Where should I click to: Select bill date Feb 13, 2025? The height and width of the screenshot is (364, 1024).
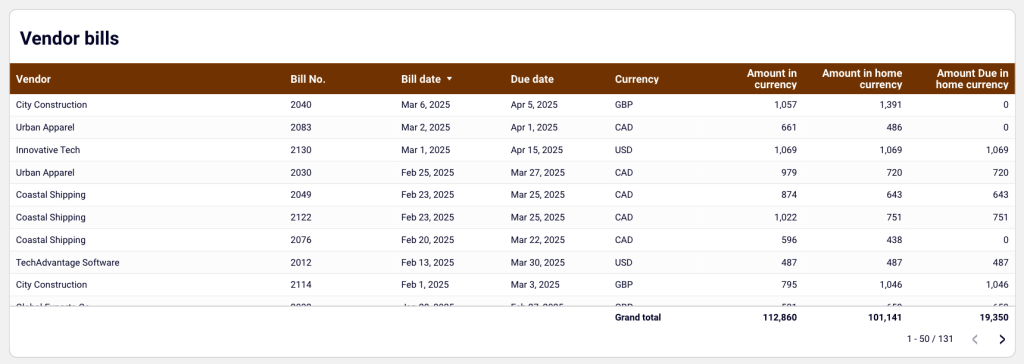[x=427, y=263]
